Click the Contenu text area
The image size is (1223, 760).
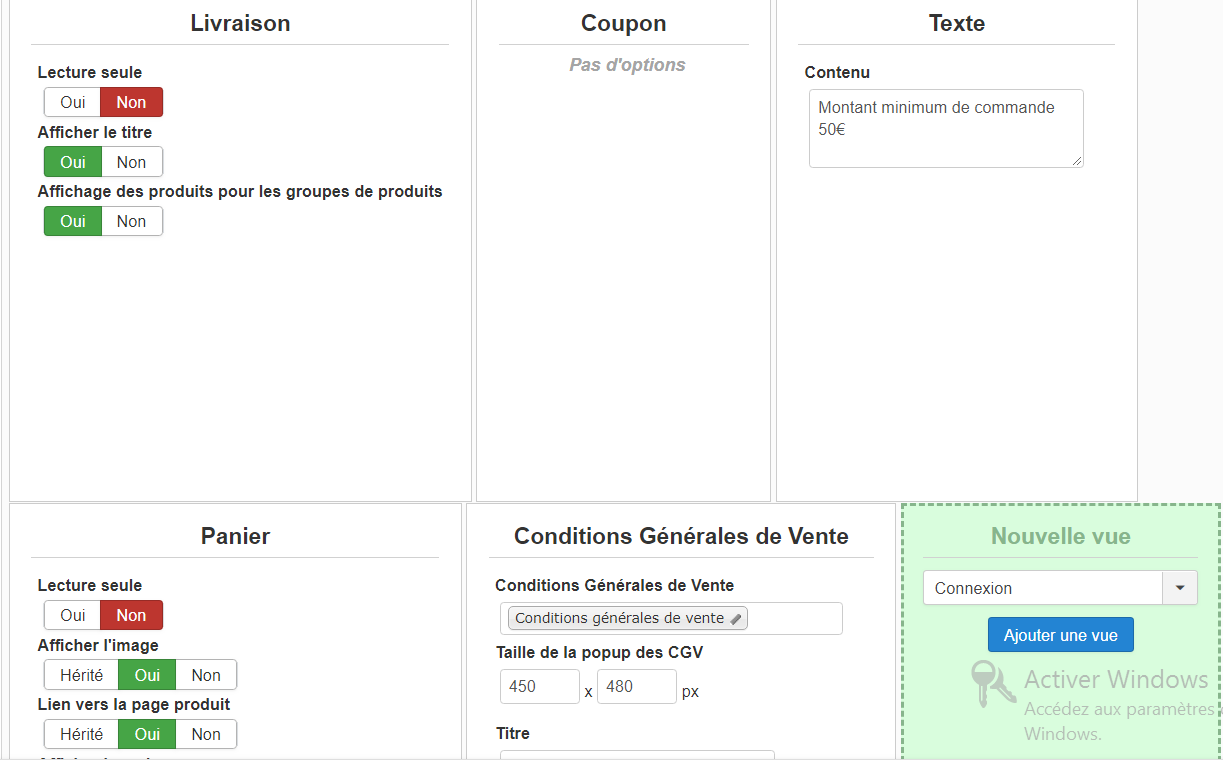pos(945,129)
